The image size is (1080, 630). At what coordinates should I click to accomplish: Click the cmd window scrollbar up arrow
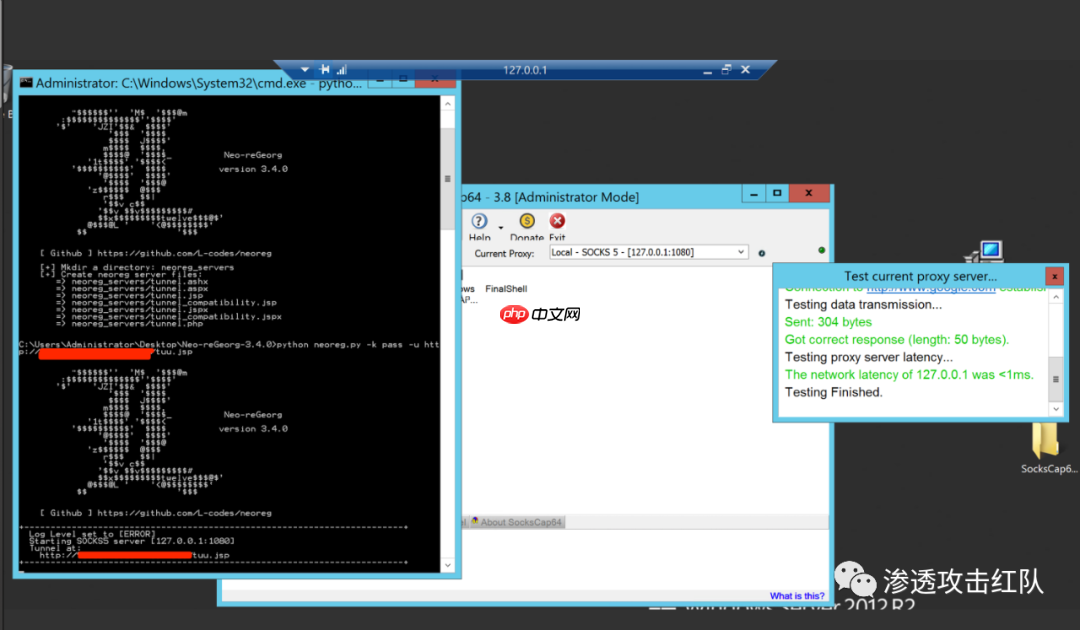[448, 104]
